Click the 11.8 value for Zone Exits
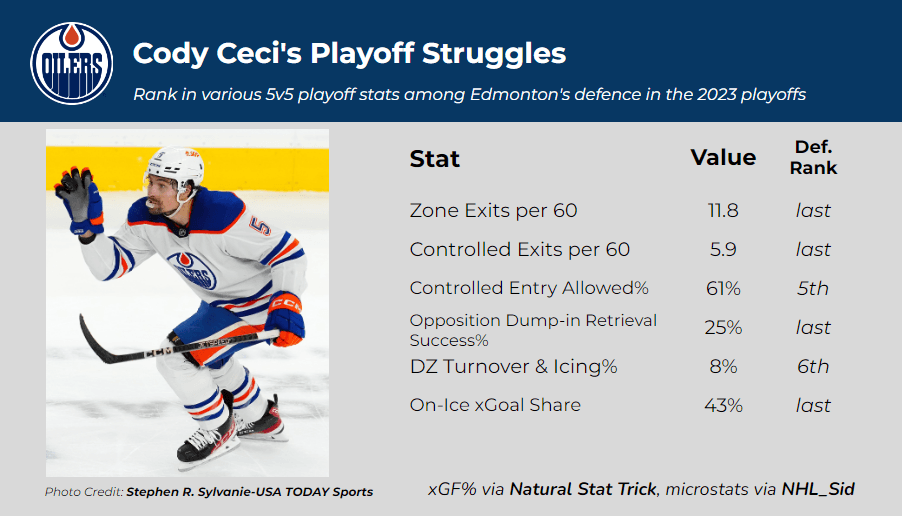This screenshot has height=516, width=902. pyautogui.click(x=722, y=211)
